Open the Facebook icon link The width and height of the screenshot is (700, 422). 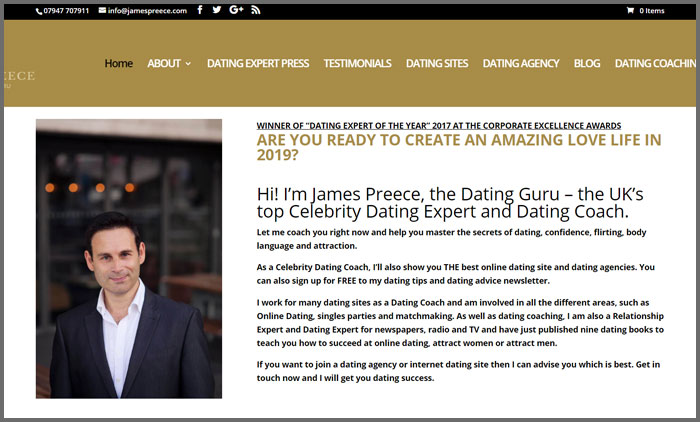tap(200, 10)
